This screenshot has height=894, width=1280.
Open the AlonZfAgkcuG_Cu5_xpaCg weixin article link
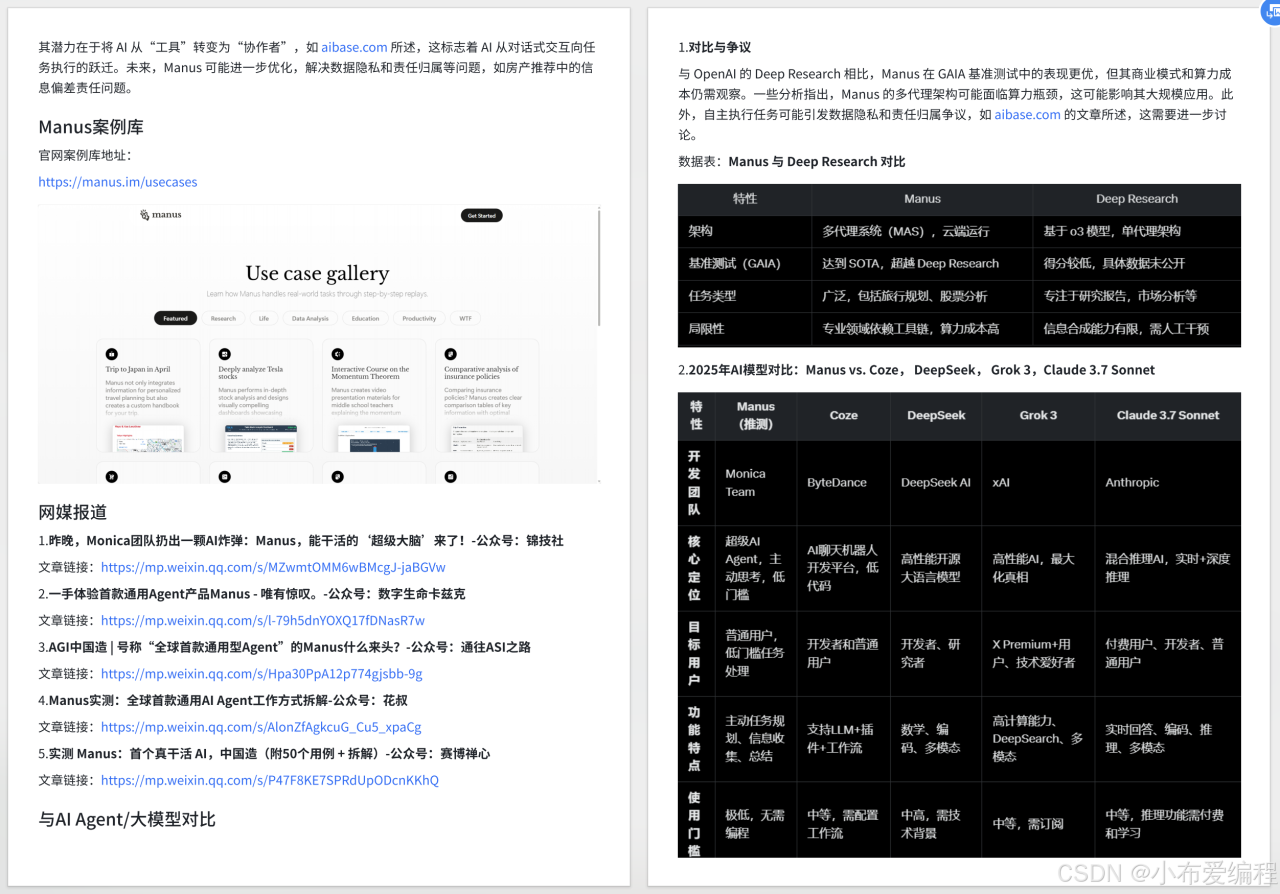[x=261, y=727]
